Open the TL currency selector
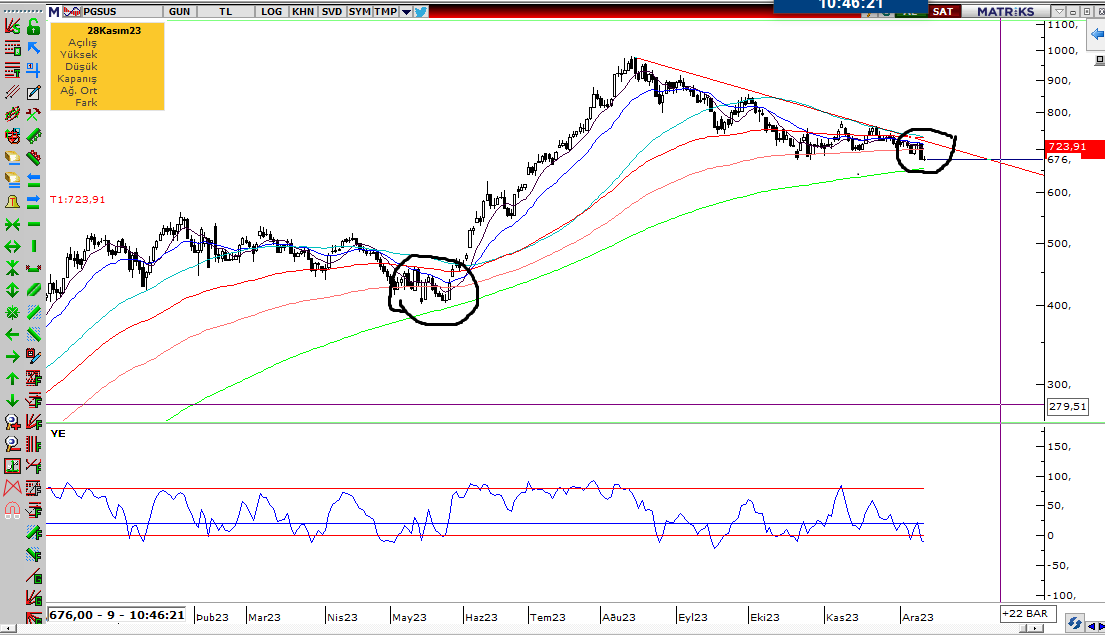 click(x=225, y=11)
